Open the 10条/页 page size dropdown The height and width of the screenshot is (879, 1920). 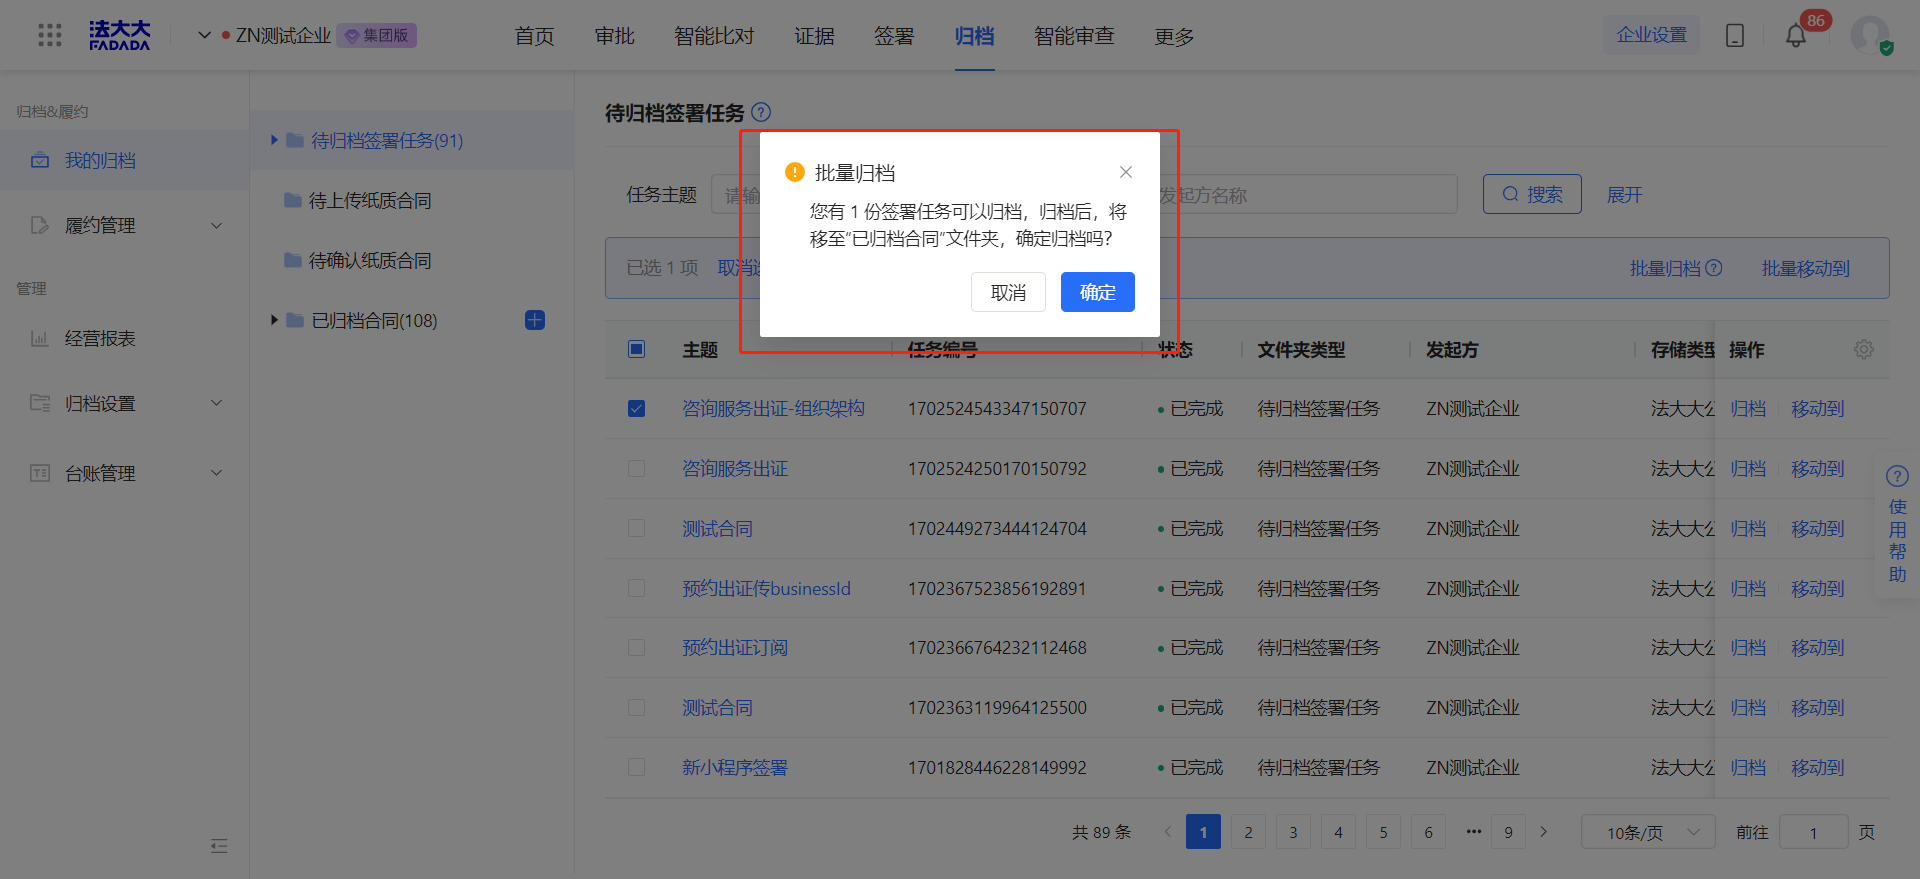coord(1648,832)
